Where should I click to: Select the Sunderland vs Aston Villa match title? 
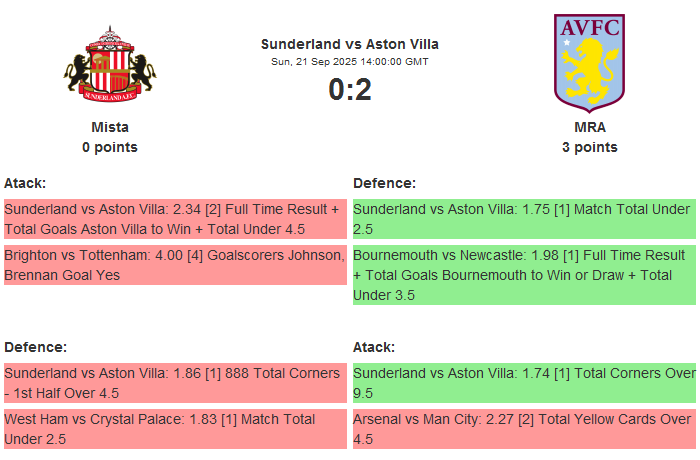click(x=350, y=44)
